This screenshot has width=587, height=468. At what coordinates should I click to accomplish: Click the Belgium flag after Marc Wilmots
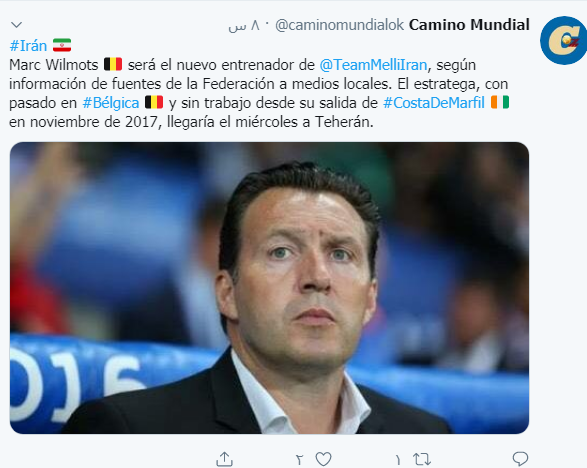click(x=113, y=64)
